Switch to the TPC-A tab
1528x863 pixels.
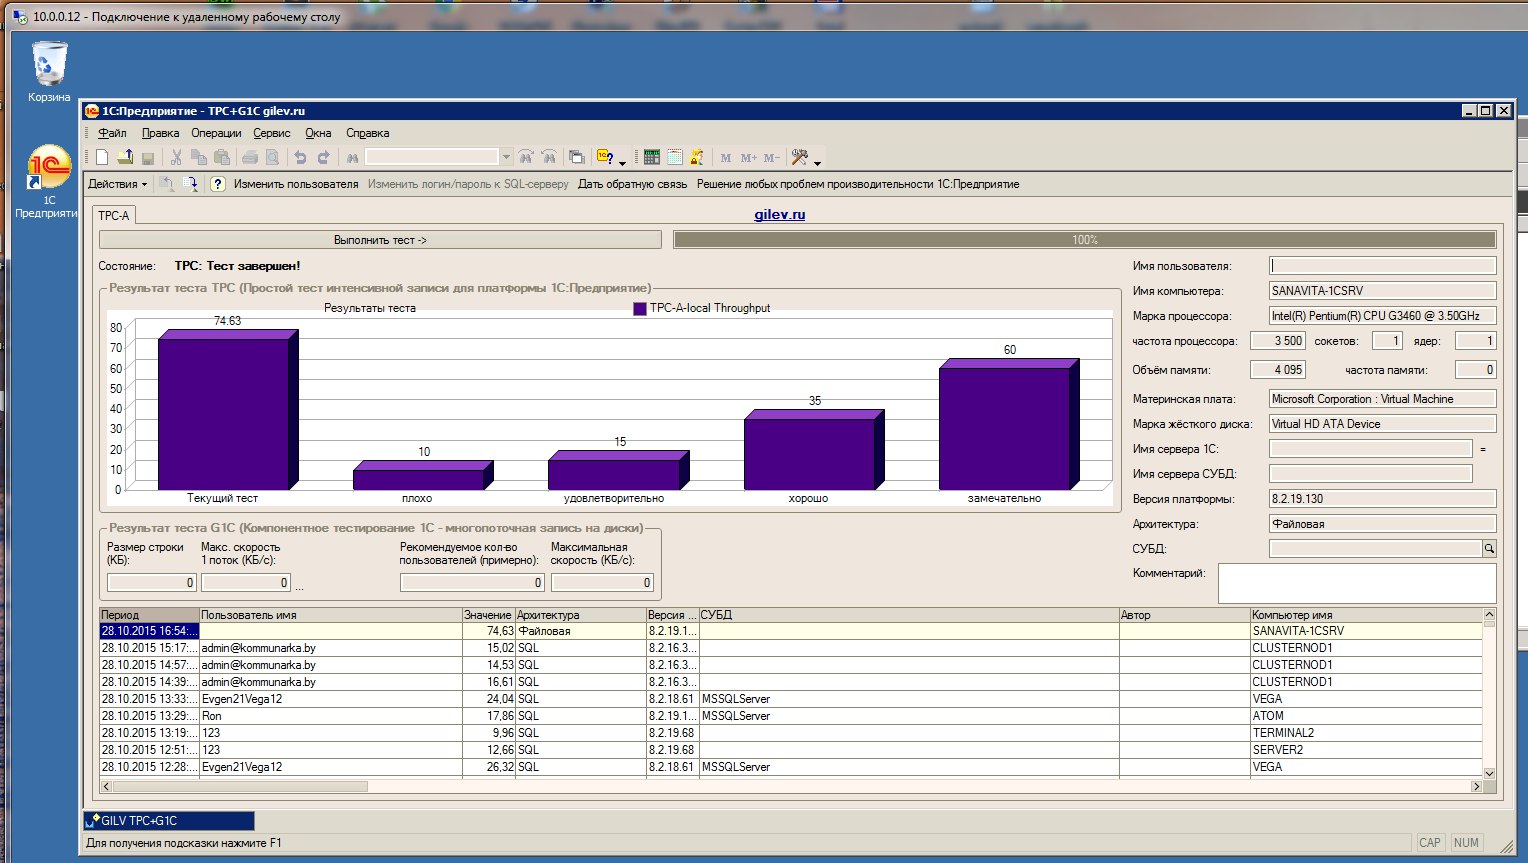114,216
